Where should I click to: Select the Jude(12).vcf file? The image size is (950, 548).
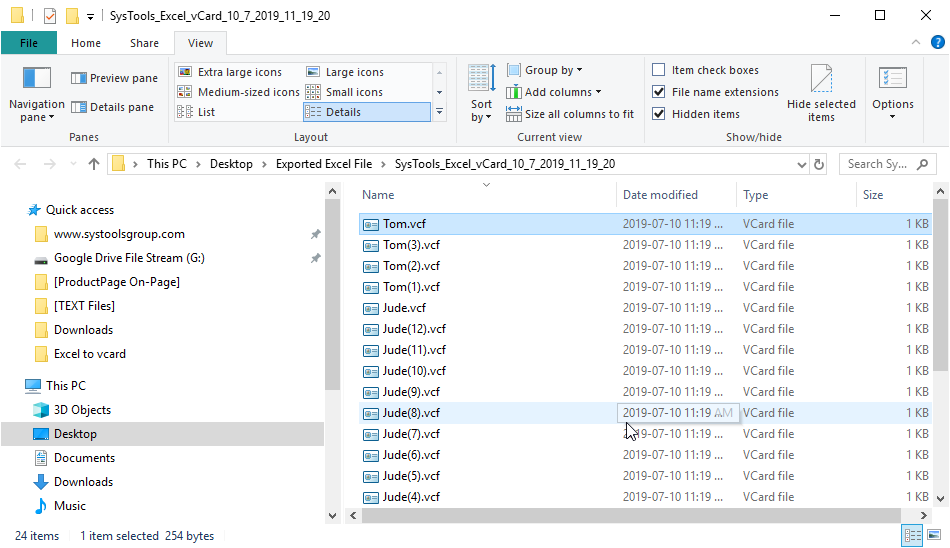[645, 329]
